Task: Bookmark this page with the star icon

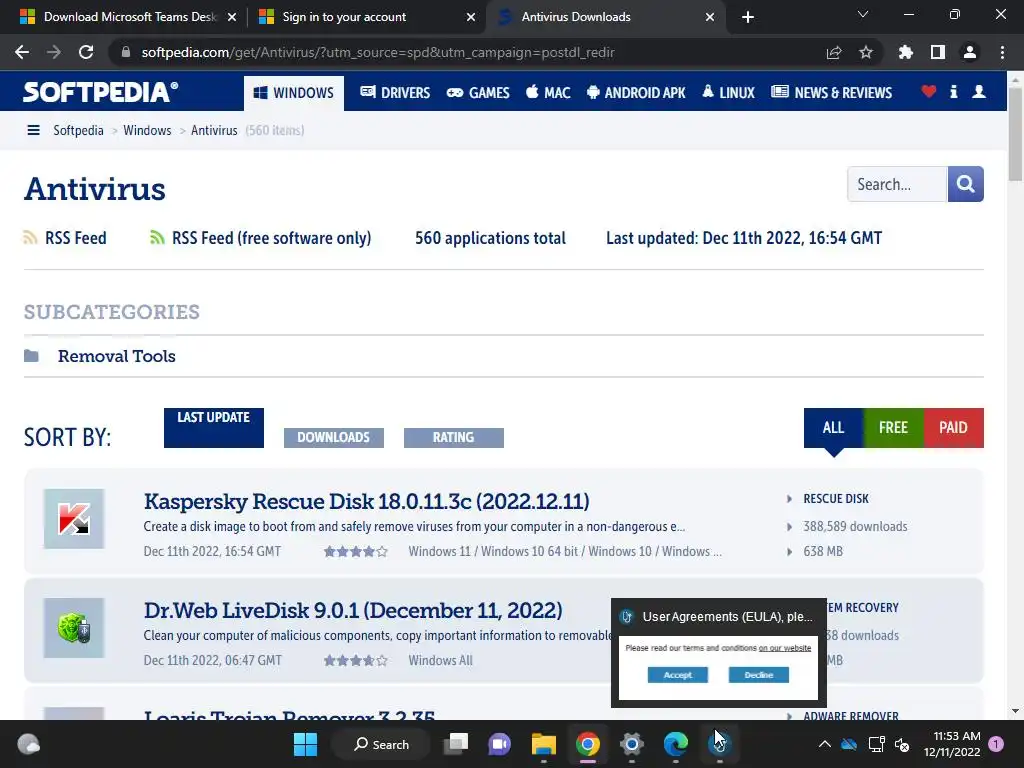Action: point(865,52)
